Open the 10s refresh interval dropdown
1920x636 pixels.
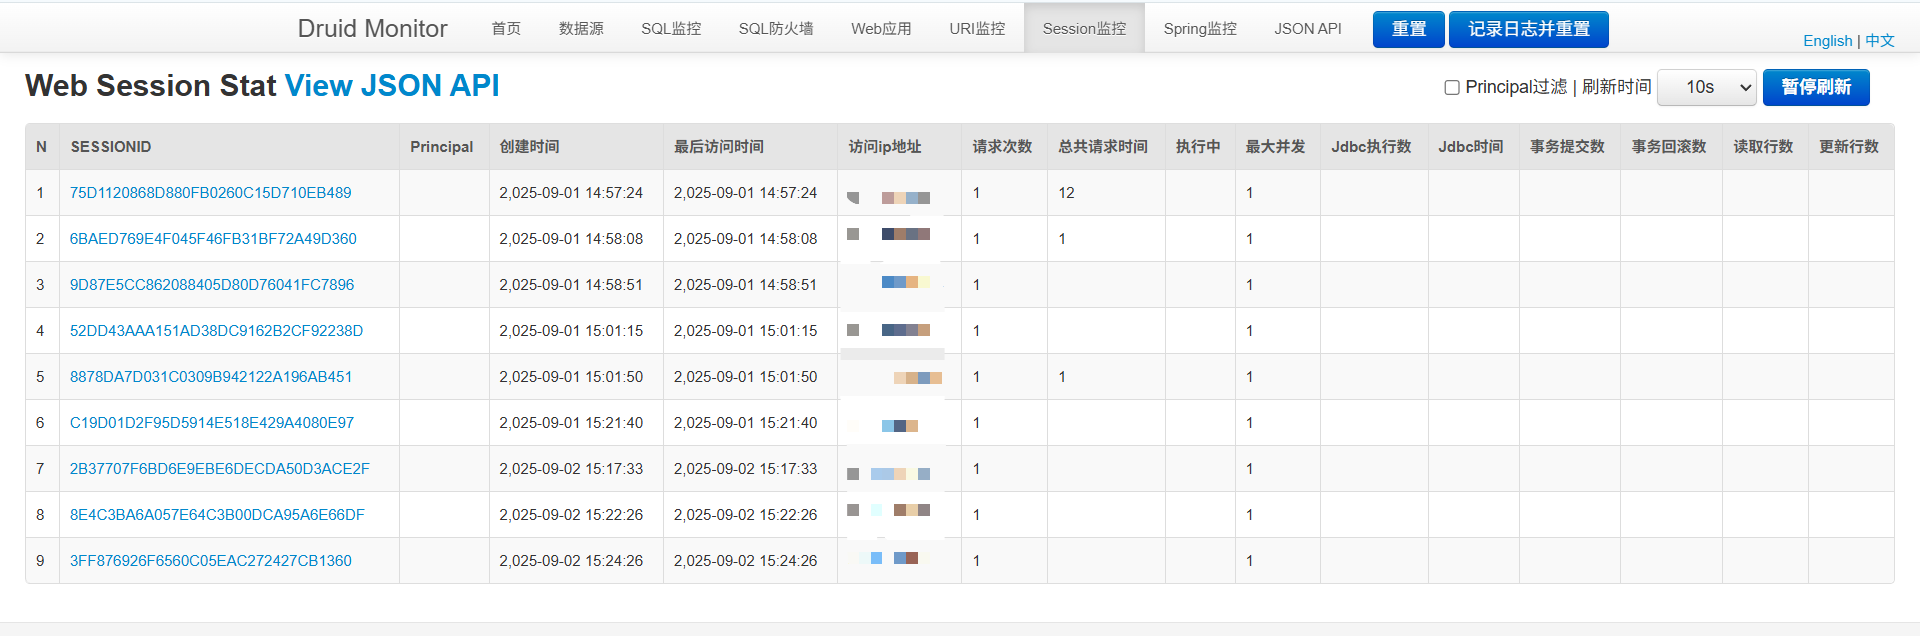pos(1707,88)
